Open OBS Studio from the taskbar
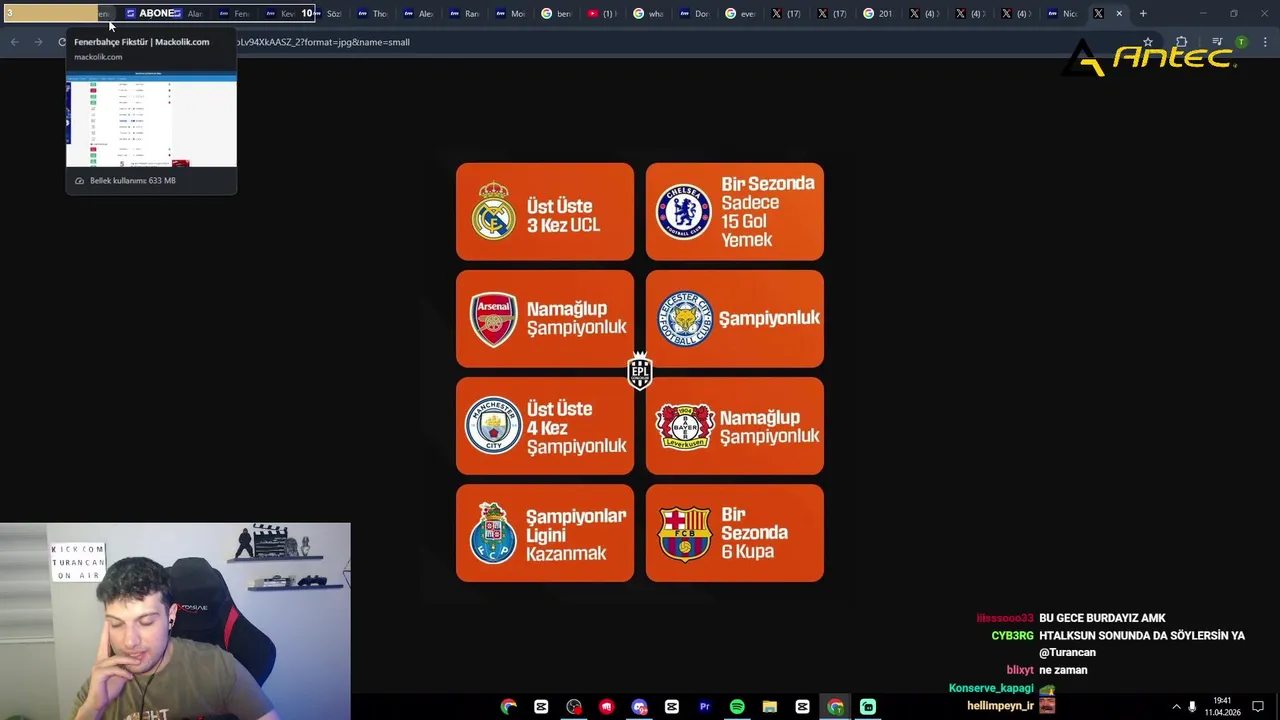This screenshot has height=720, width=1280. [574, 706]
